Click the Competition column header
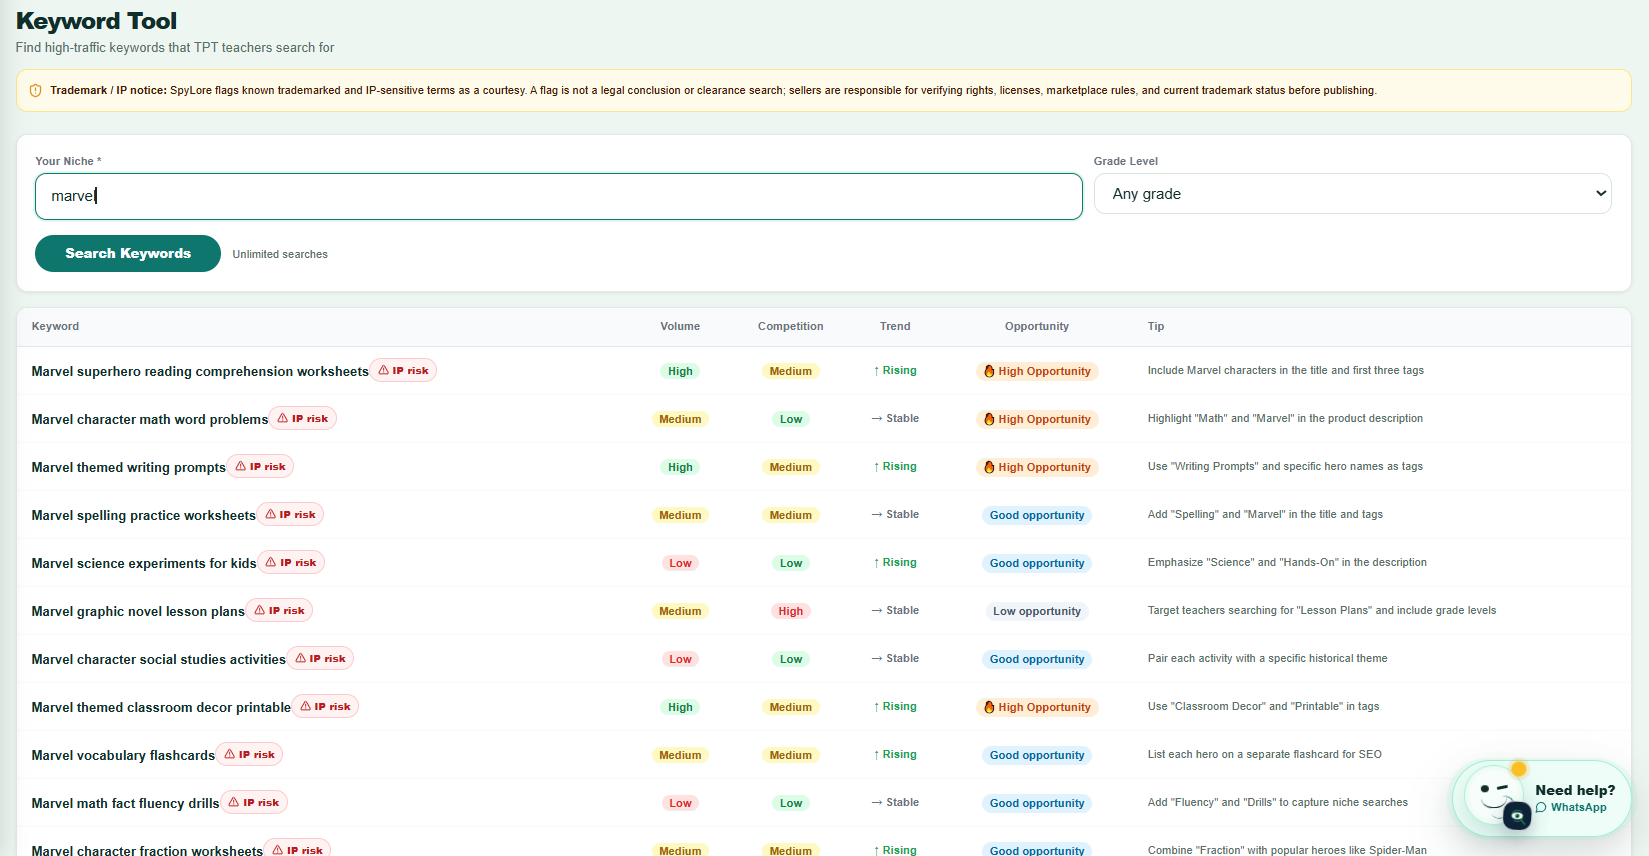The image size is (1649, 856). click(x=791, y=327)
